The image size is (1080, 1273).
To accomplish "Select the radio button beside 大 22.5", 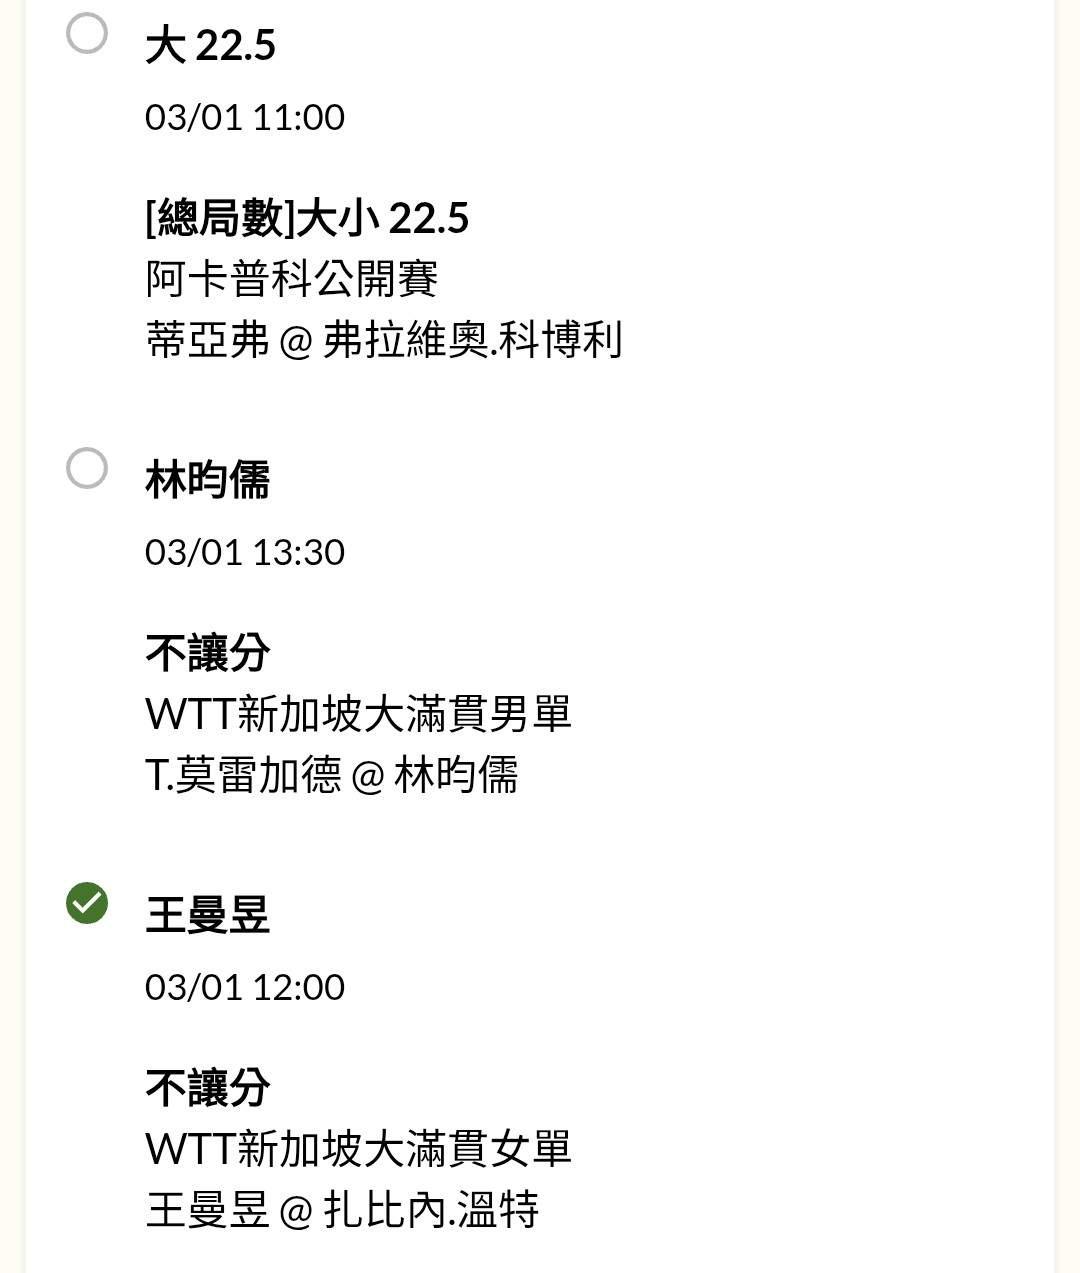I will pyautogui.click(x=87, y=33).
